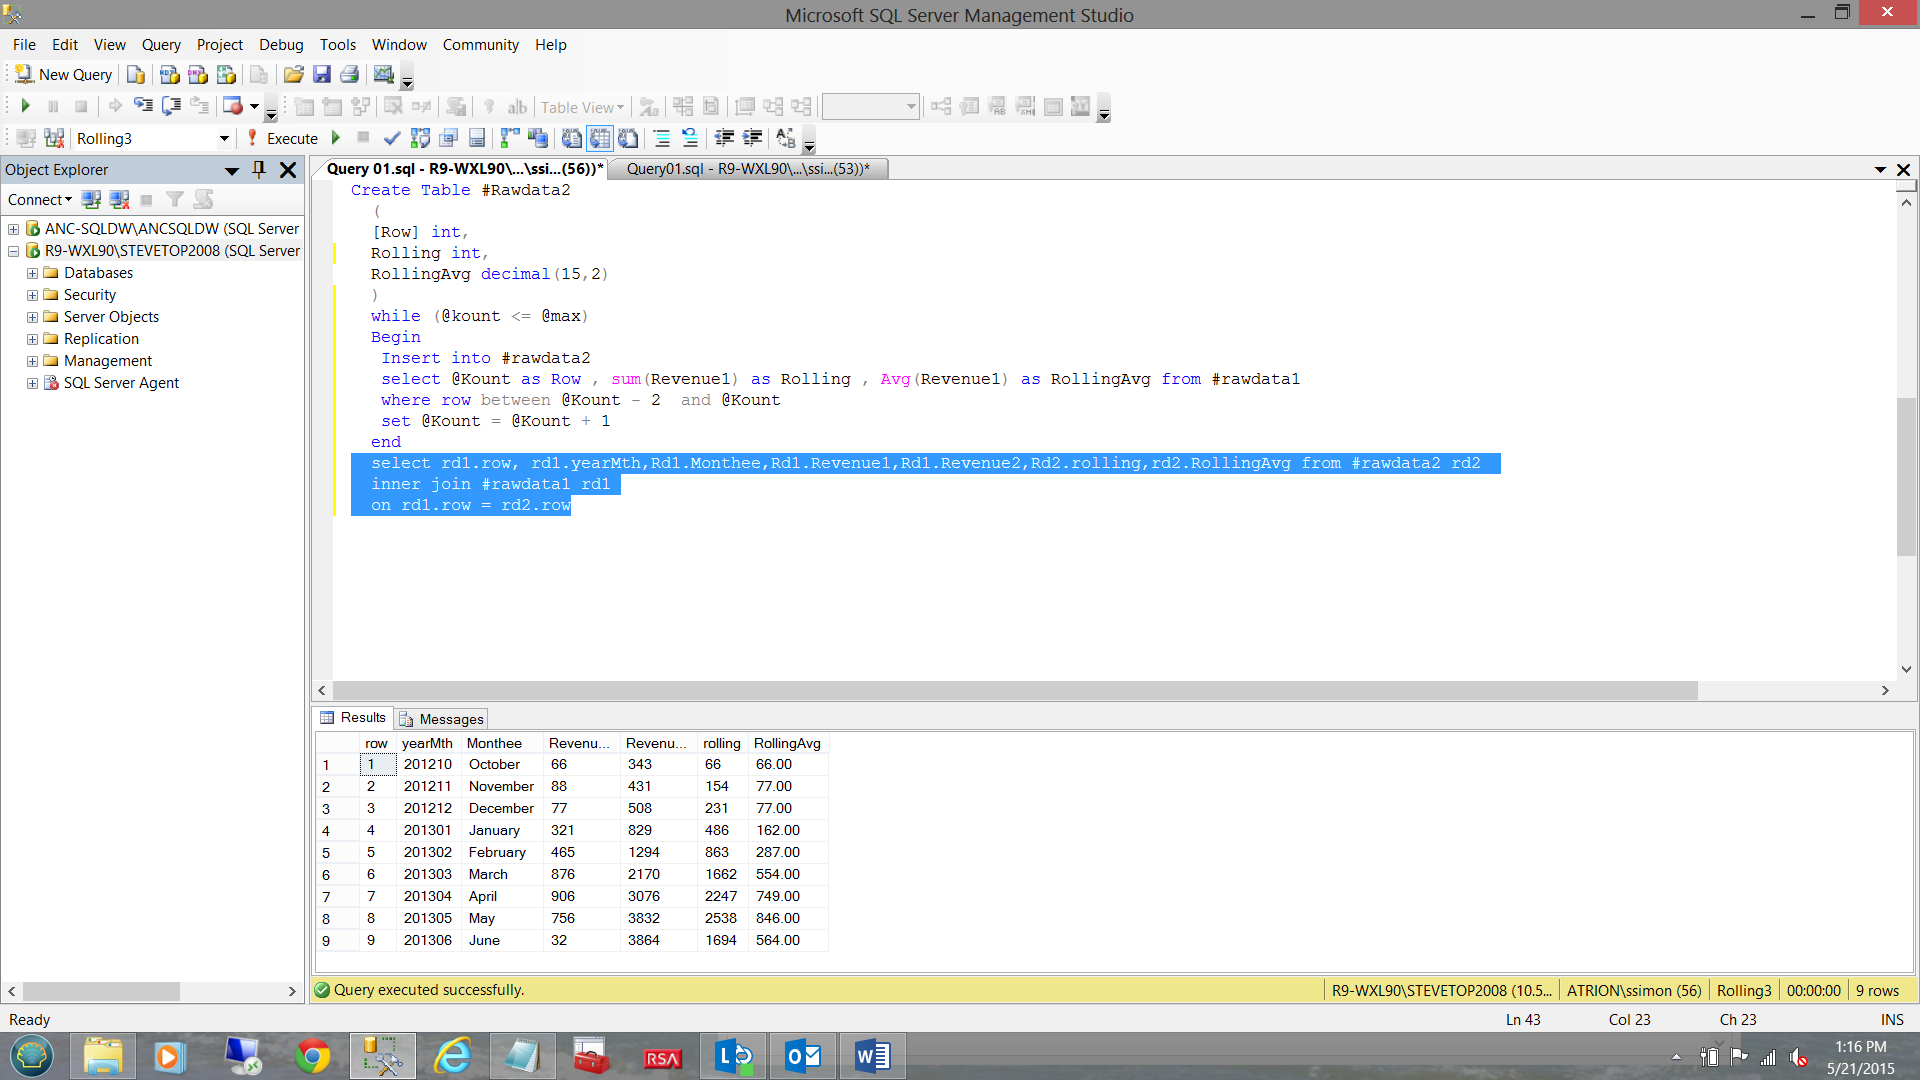The width and height of the screenshot is (1920, 1080).
Task: Toggle the Object Explorer auto-hide pin
Action: pyautogui.click(x=259, y=169)
